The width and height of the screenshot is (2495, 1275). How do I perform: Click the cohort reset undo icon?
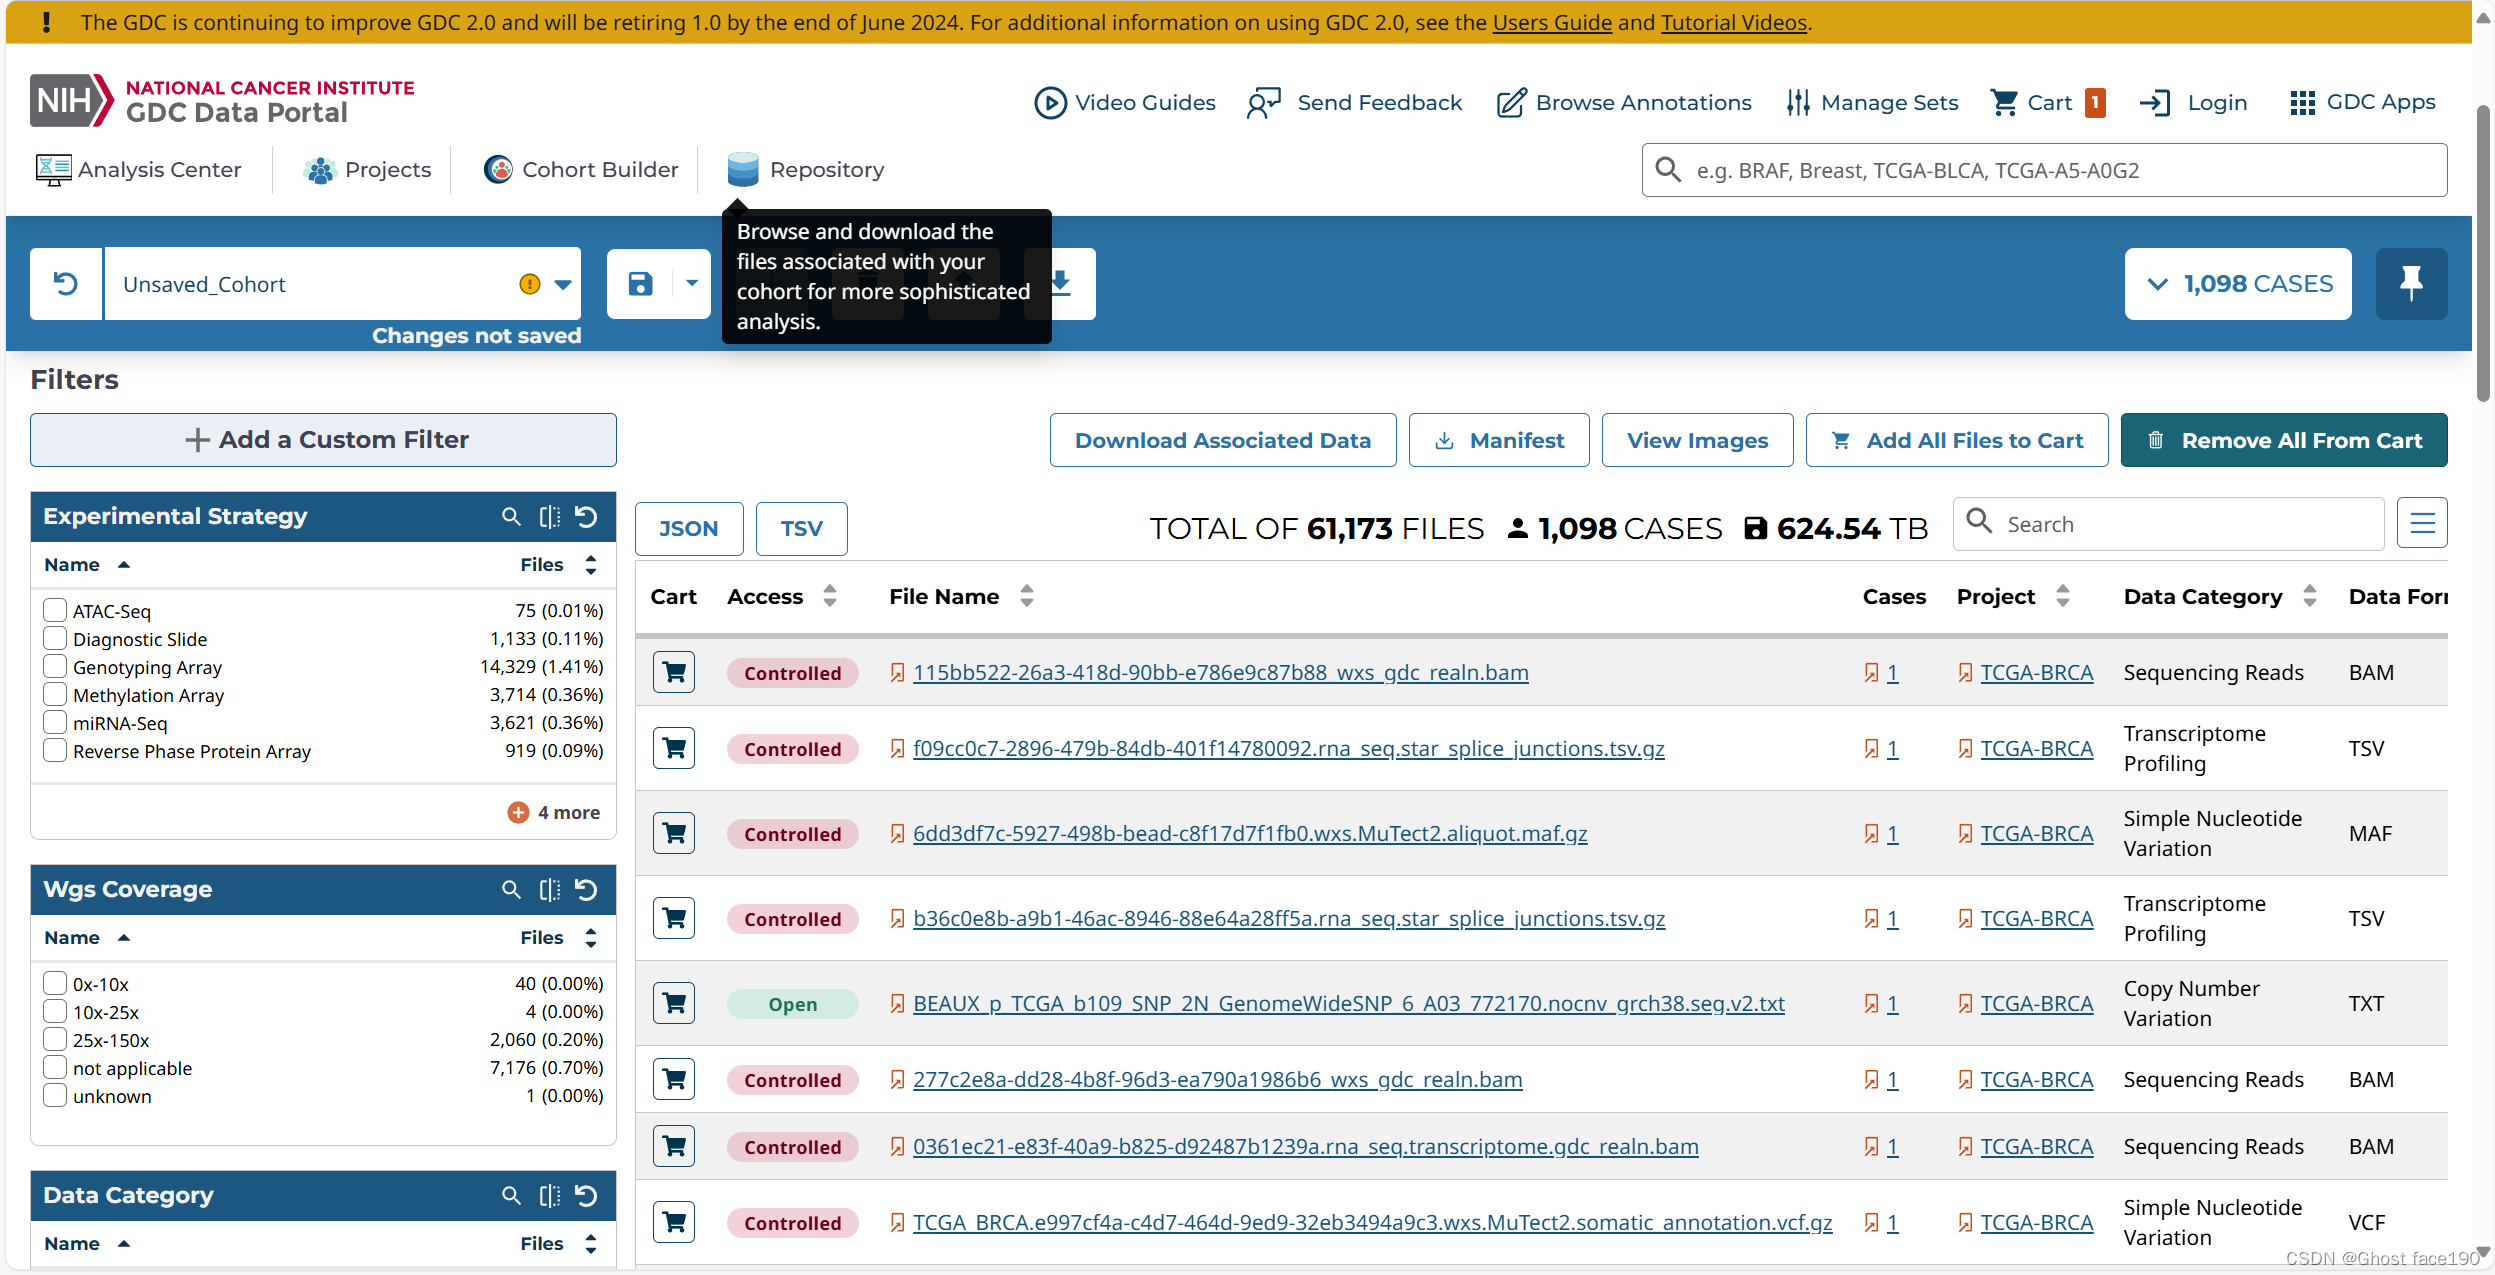point(66,284)
